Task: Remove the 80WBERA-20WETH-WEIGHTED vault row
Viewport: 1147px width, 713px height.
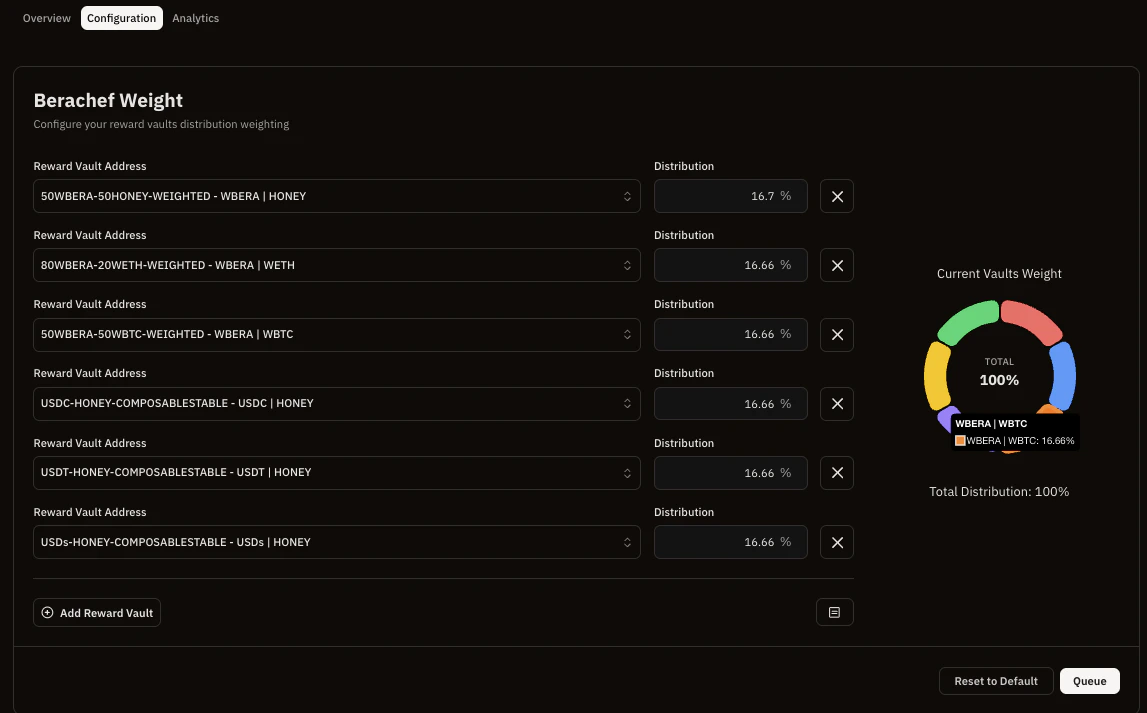Action: [837, 265]
